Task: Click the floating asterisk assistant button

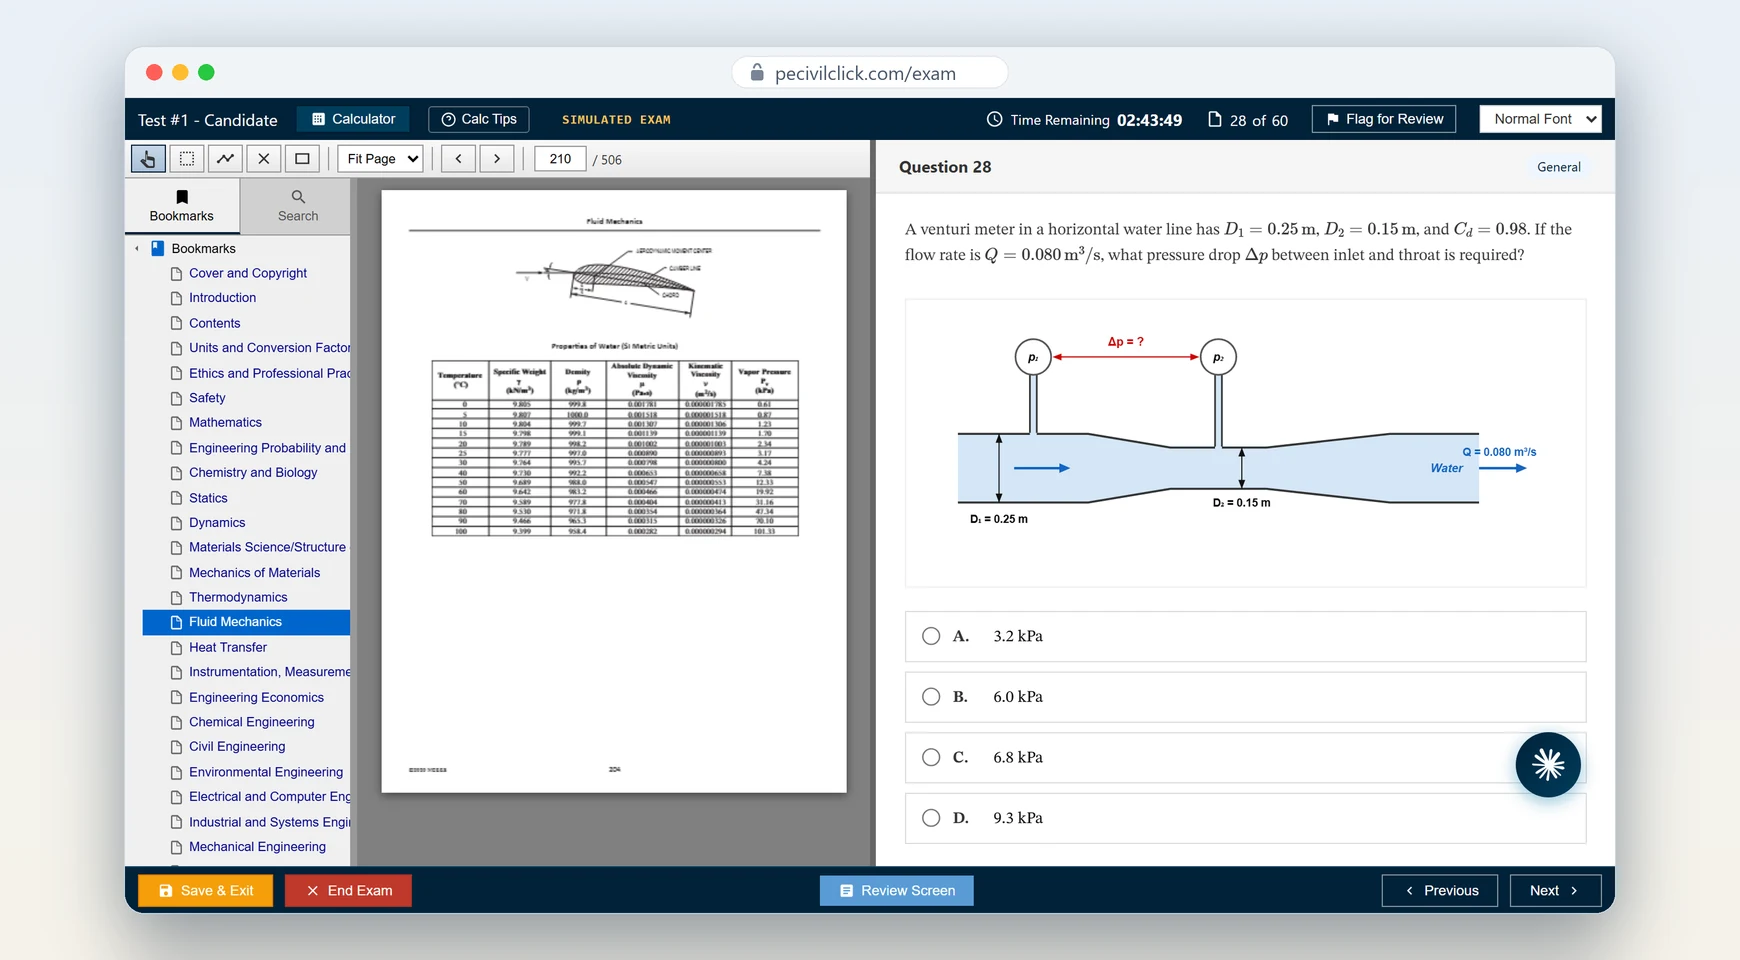Action: pyautogui.click(x=1548, y=765)
